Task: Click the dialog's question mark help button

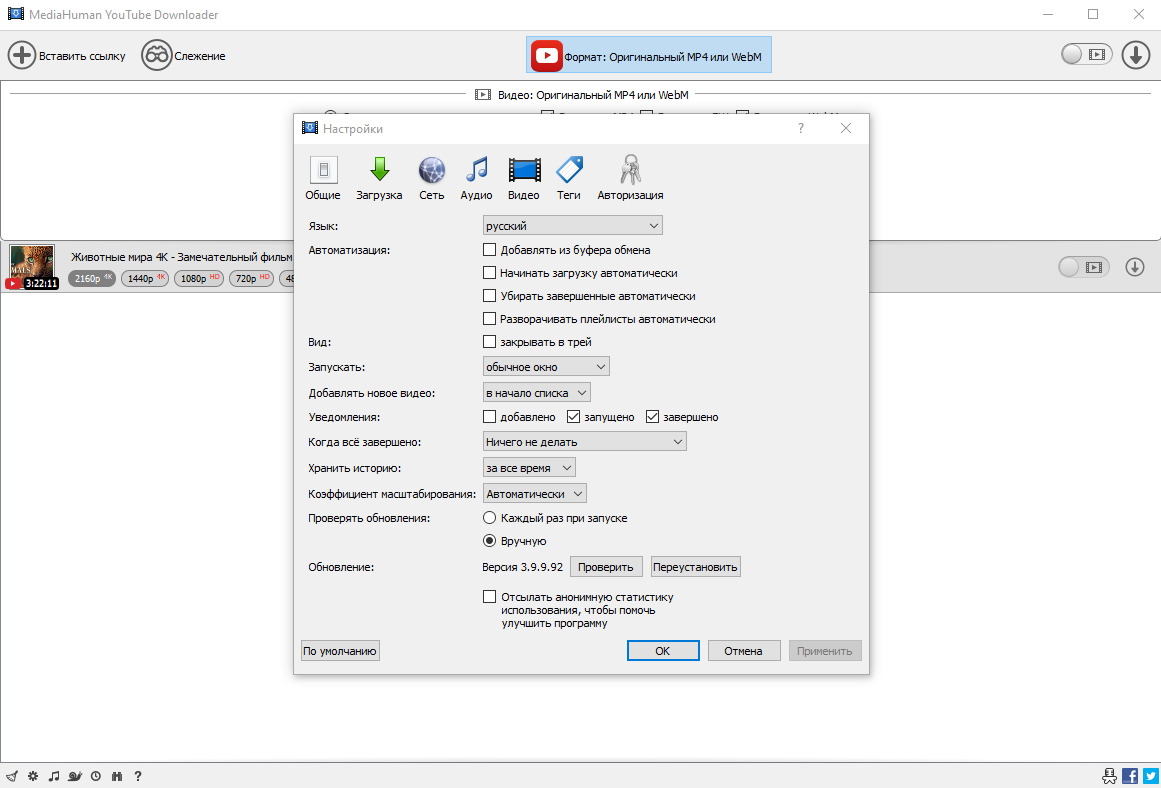Action: point(800,128)
